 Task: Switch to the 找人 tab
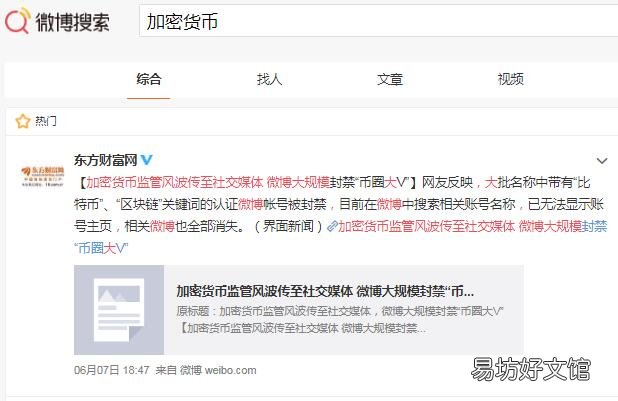269,79
